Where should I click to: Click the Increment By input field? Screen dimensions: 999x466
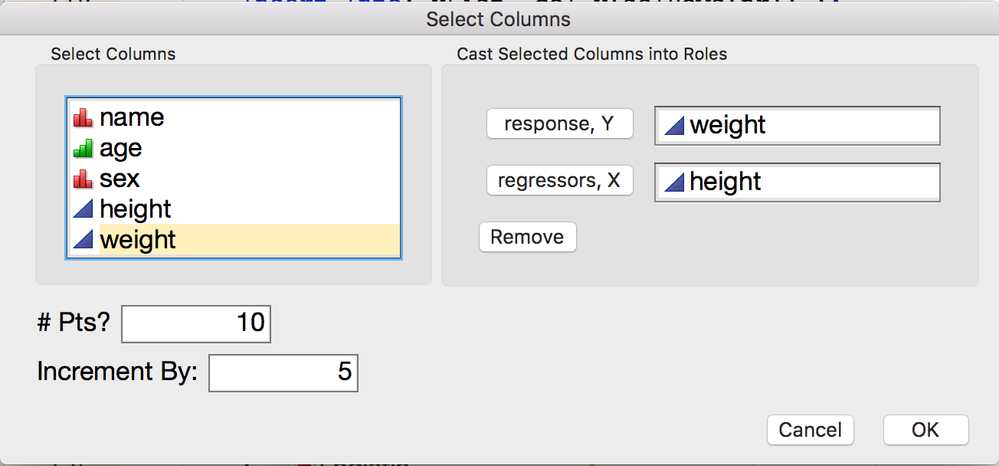click(284, 373)
